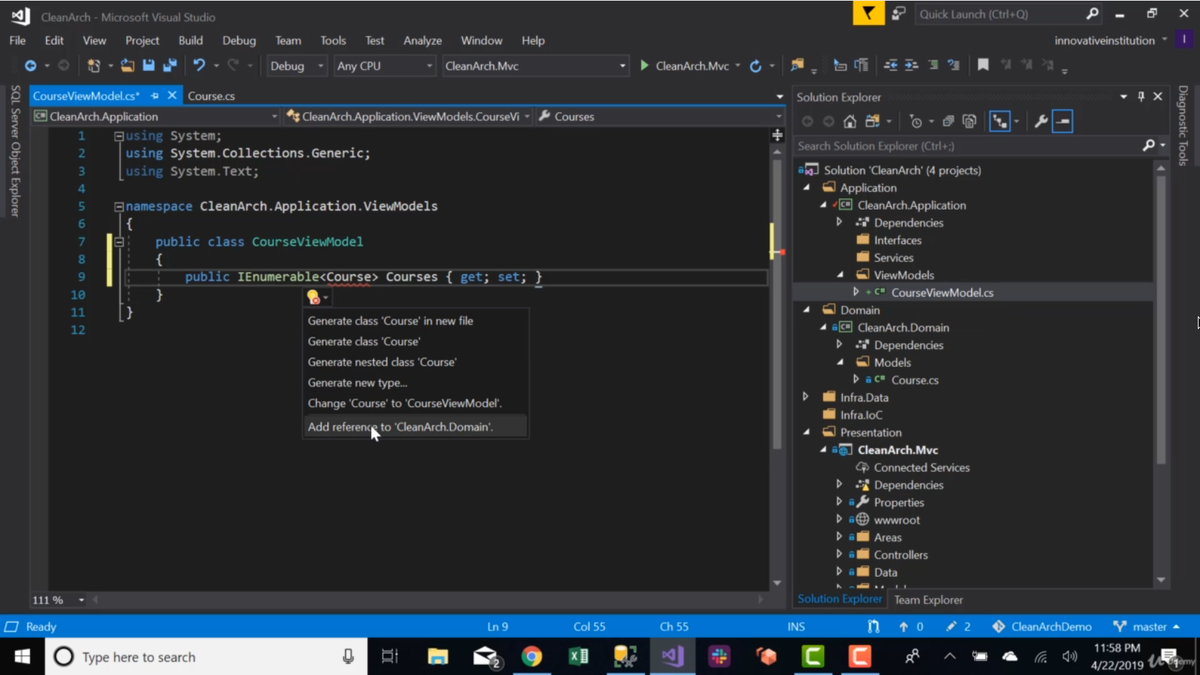Screen dimensions: 1200x675
Task: Click the Search Solution Explorer input field
Action: tap(968, 146)
